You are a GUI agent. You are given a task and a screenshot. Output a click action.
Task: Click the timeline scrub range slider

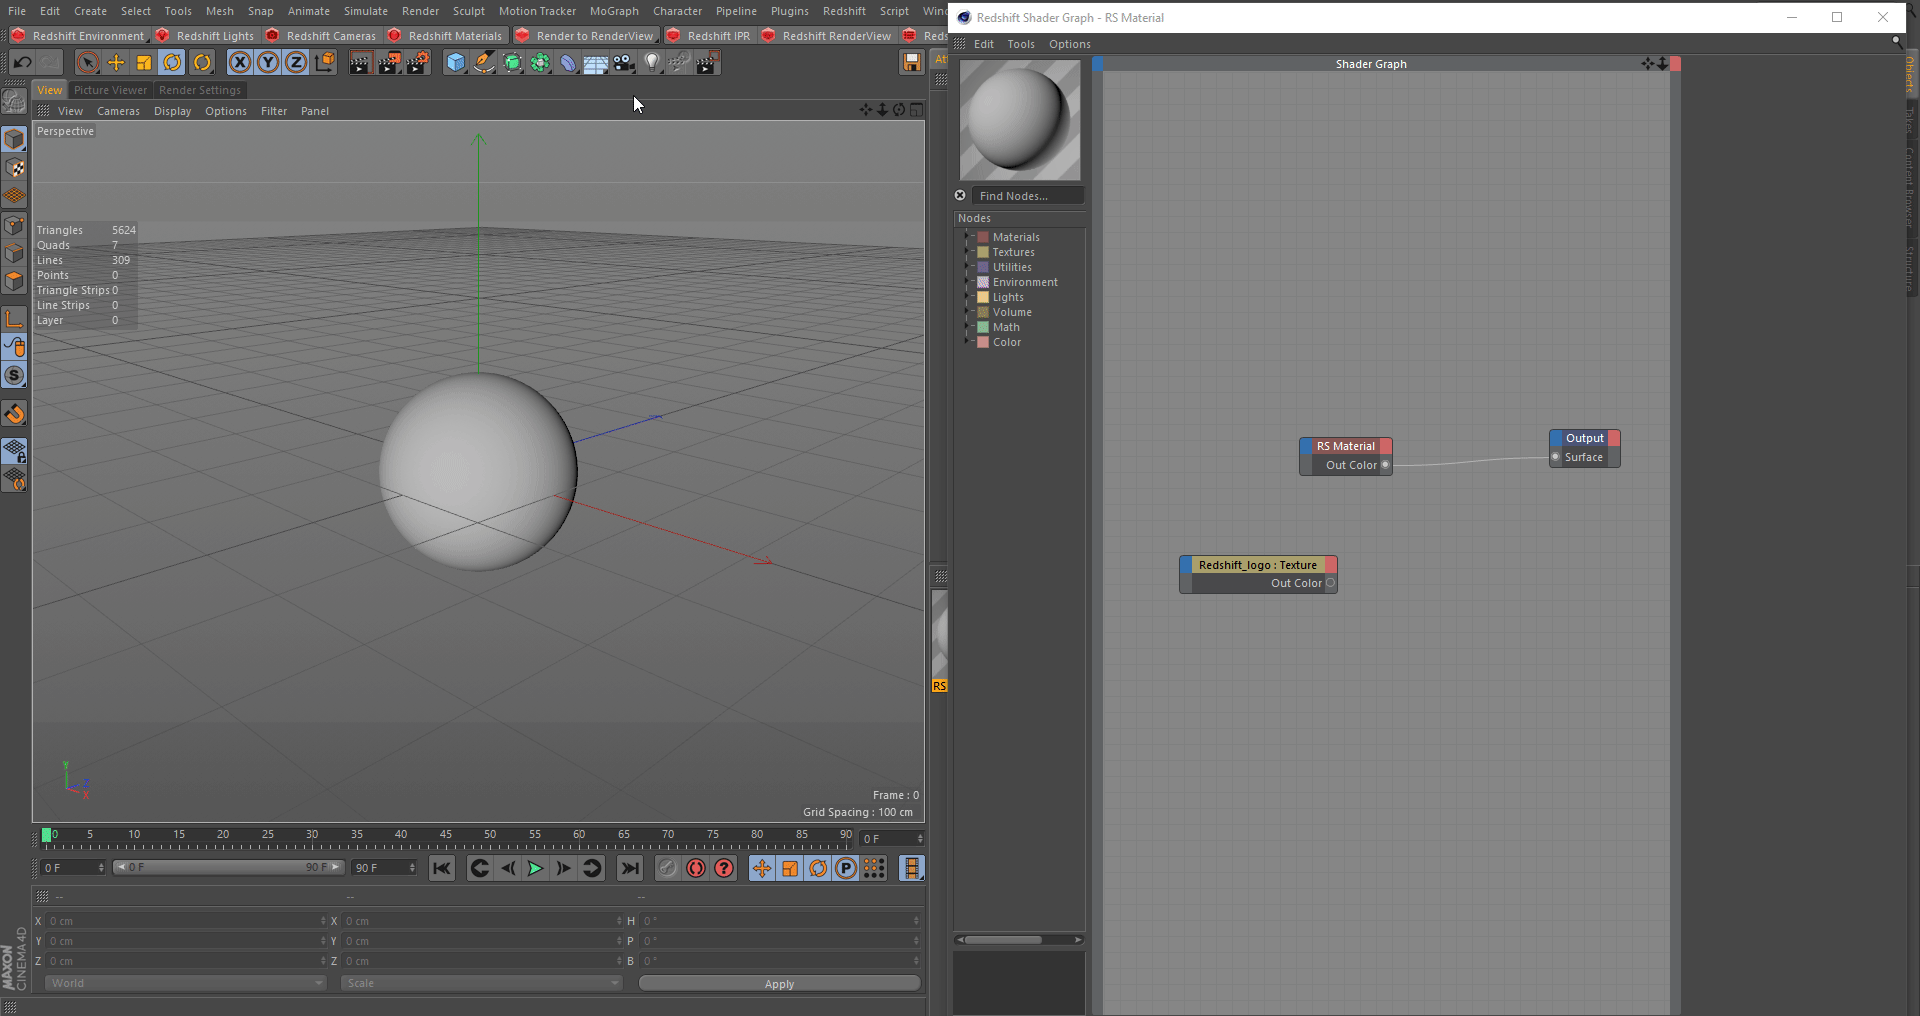click(x=228, y=868)
